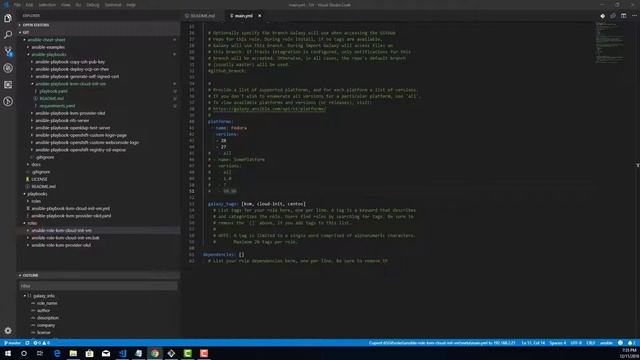
Task: Open the Help menu
Action: click(x=131, y=5)
